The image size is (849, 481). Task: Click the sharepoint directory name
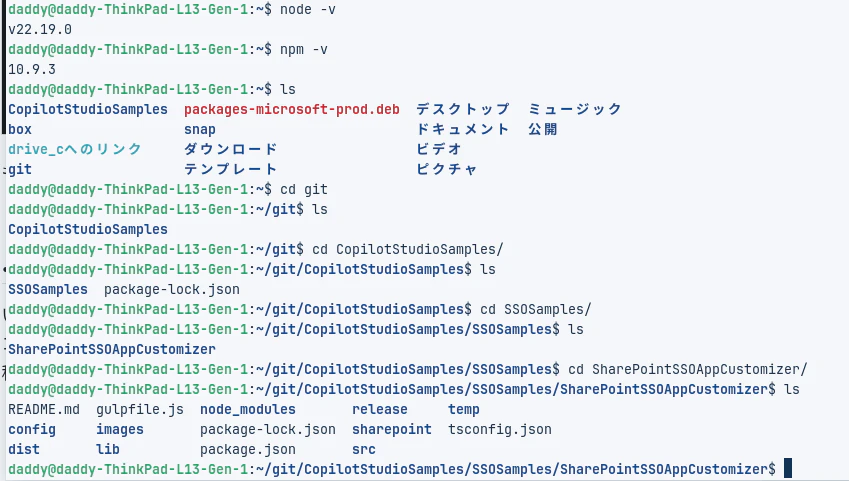(x=392, y=430)
